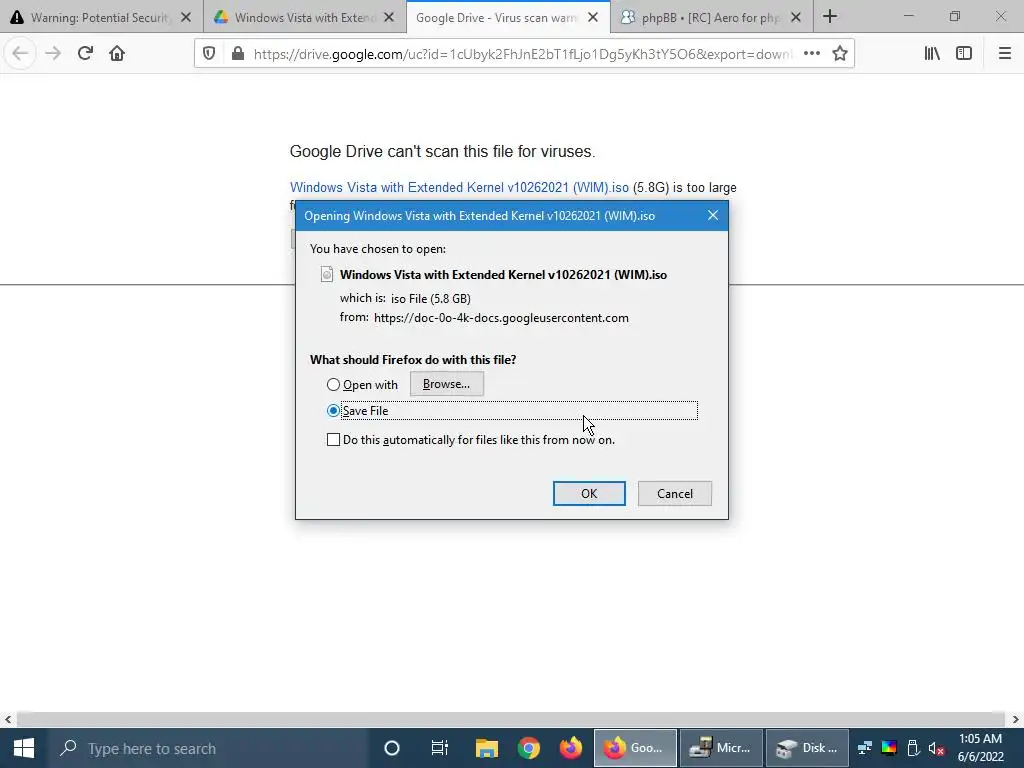Close the Google Drive virus scan tab
The image size is (1024, 768).
593,18
